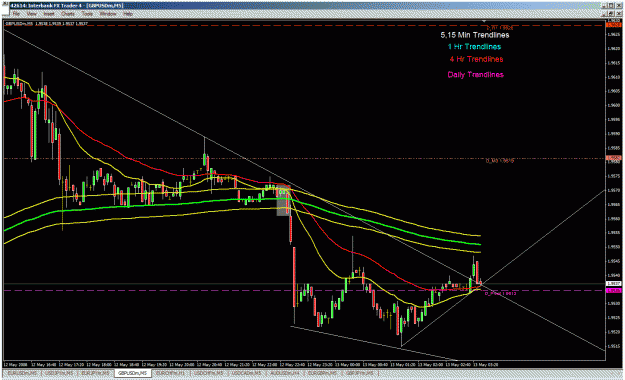Switch to AUDUSDm,H4 chart tab
The width and height of the screenshot is (625, 380).
pyautogui.click(x=284, y=373)
